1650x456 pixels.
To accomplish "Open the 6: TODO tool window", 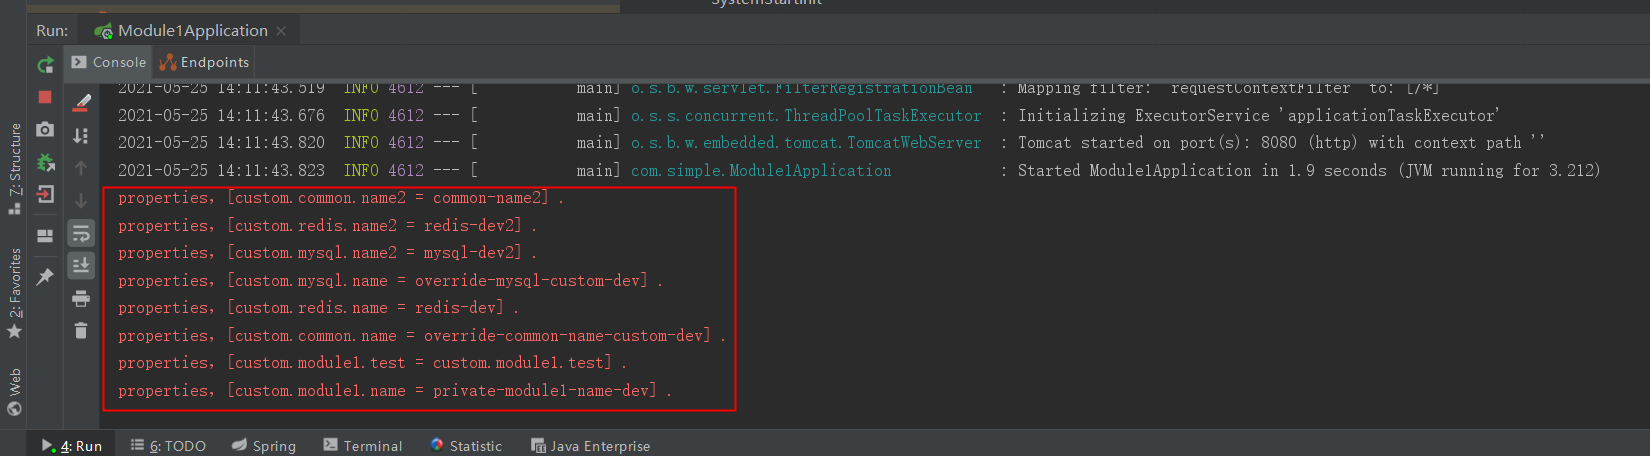I will tap(168, 446).
